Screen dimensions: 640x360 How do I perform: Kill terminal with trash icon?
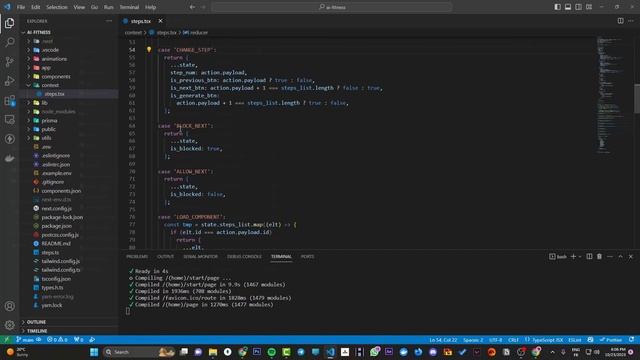[599, 256]
